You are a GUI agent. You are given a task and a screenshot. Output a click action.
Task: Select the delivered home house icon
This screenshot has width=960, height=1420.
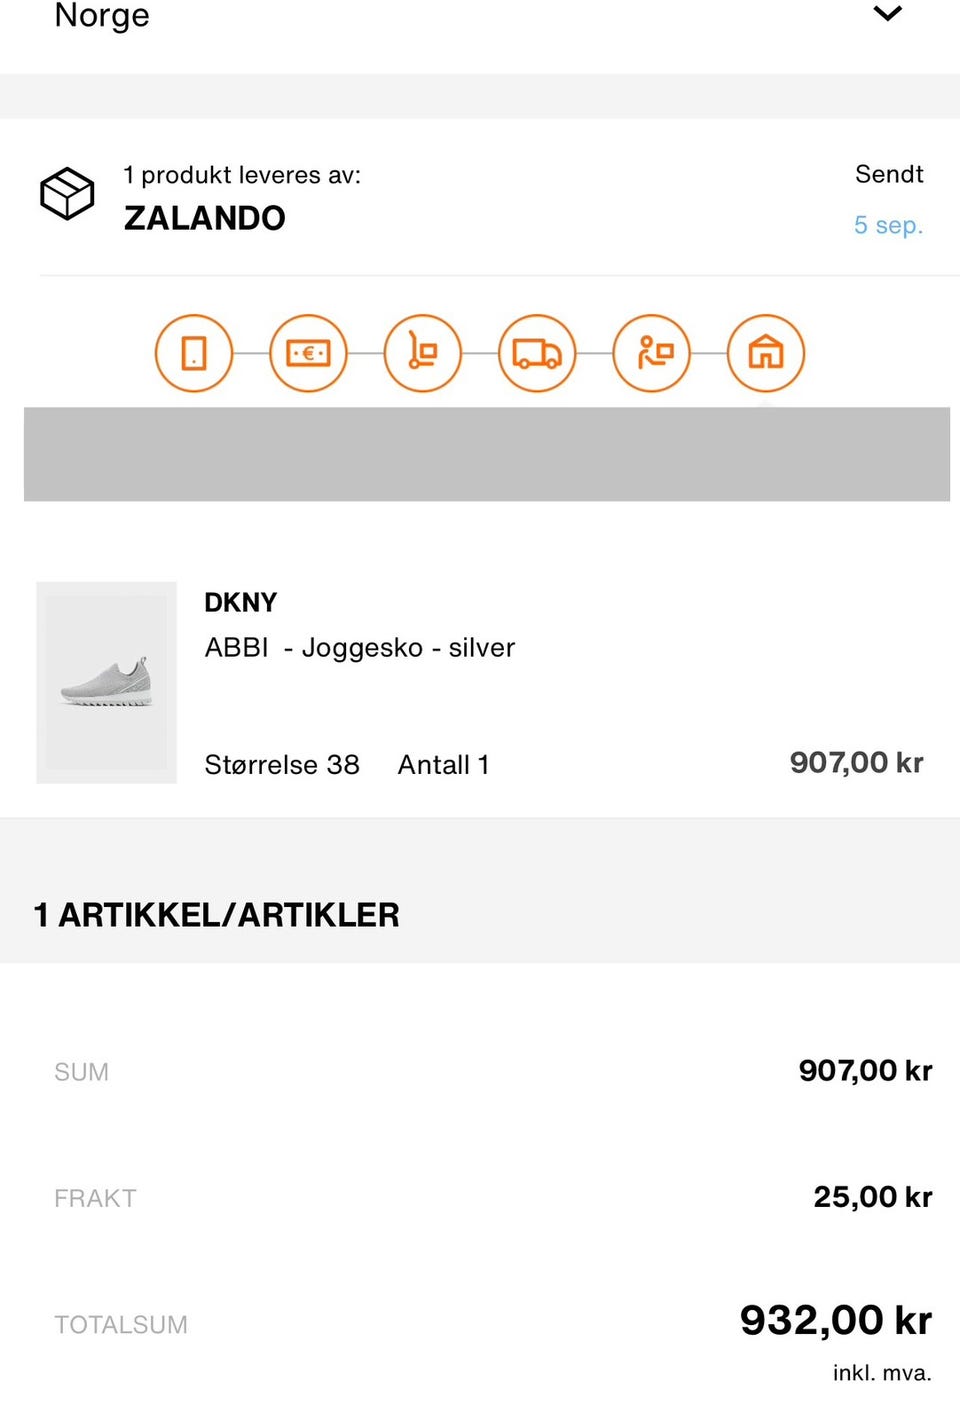(766, 353)
